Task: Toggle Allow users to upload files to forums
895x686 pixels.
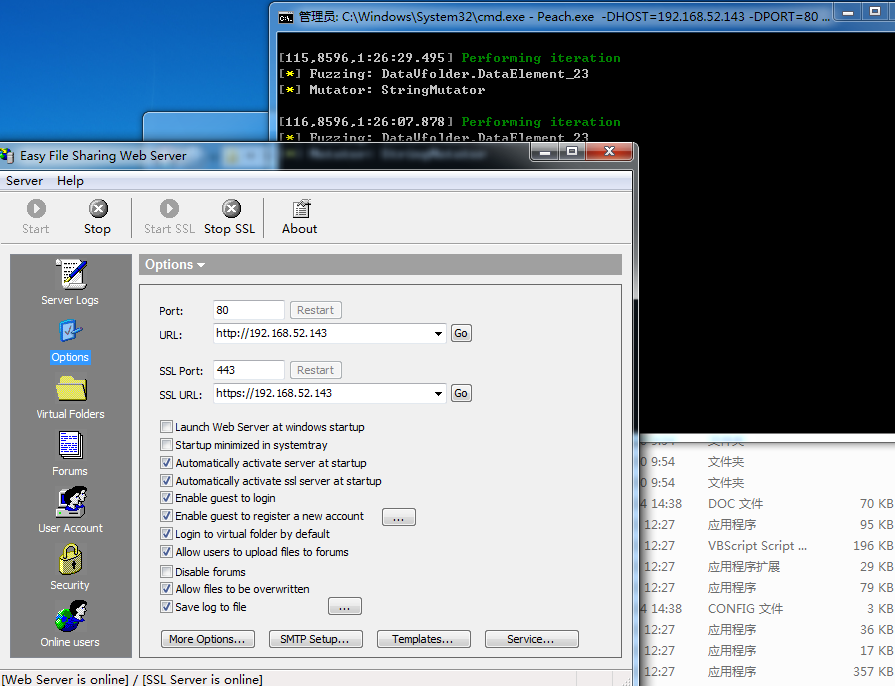Action: point(166,552)
